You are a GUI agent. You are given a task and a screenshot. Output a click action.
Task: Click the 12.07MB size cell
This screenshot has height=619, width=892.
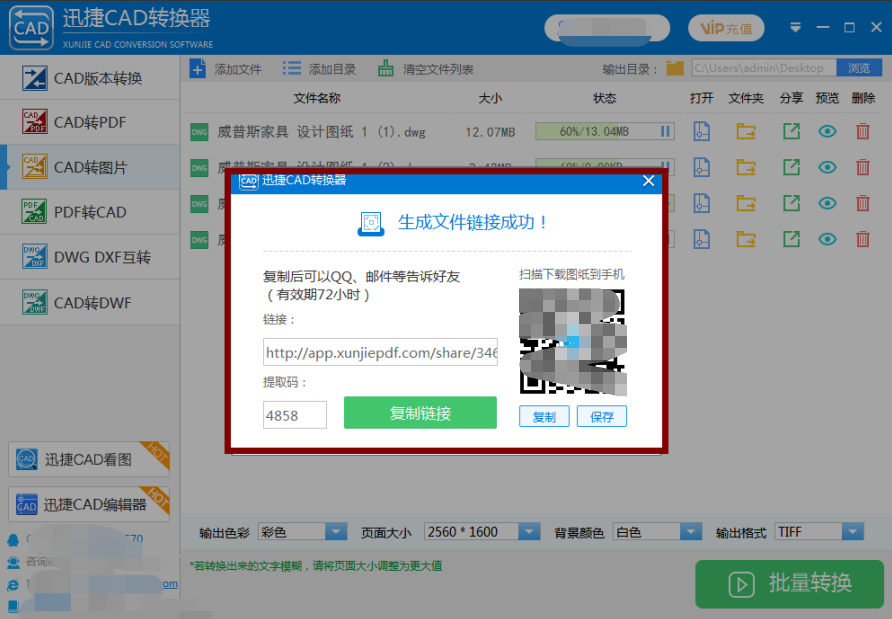490,132
